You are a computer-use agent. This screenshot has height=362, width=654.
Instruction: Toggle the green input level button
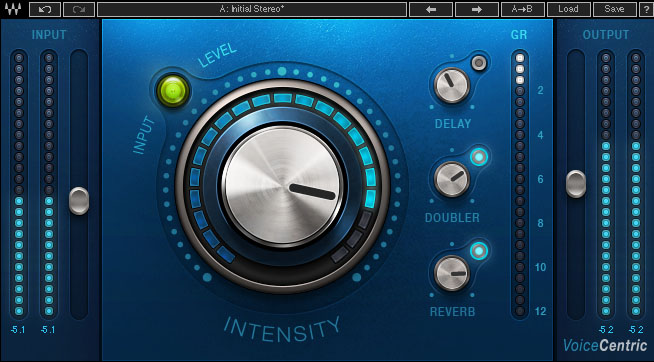pos(173,90)
